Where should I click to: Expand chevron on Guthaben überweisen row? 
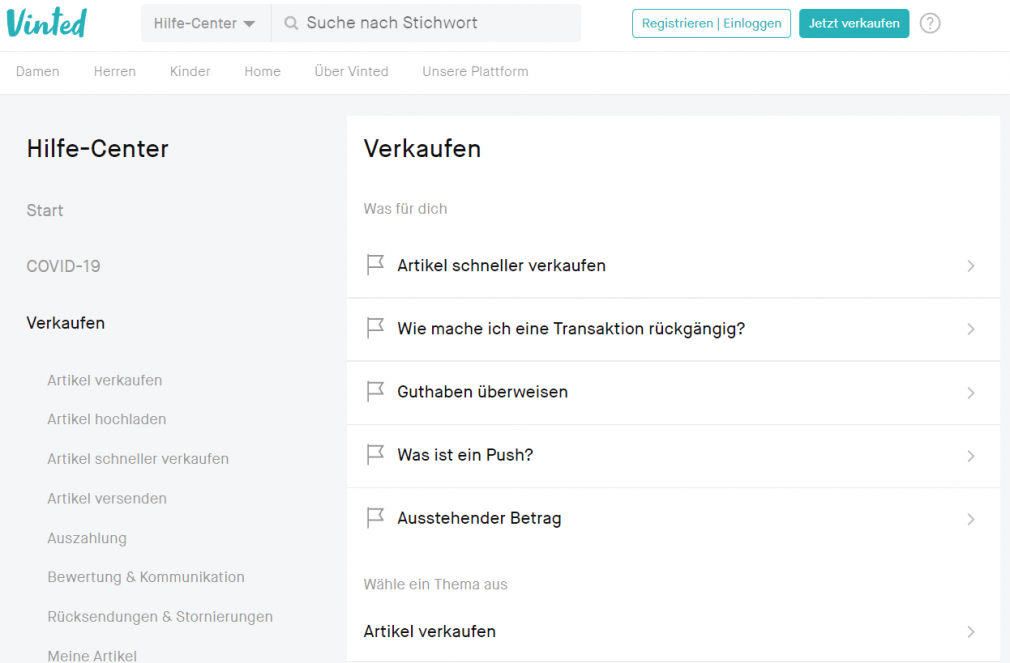pos(971,393)
